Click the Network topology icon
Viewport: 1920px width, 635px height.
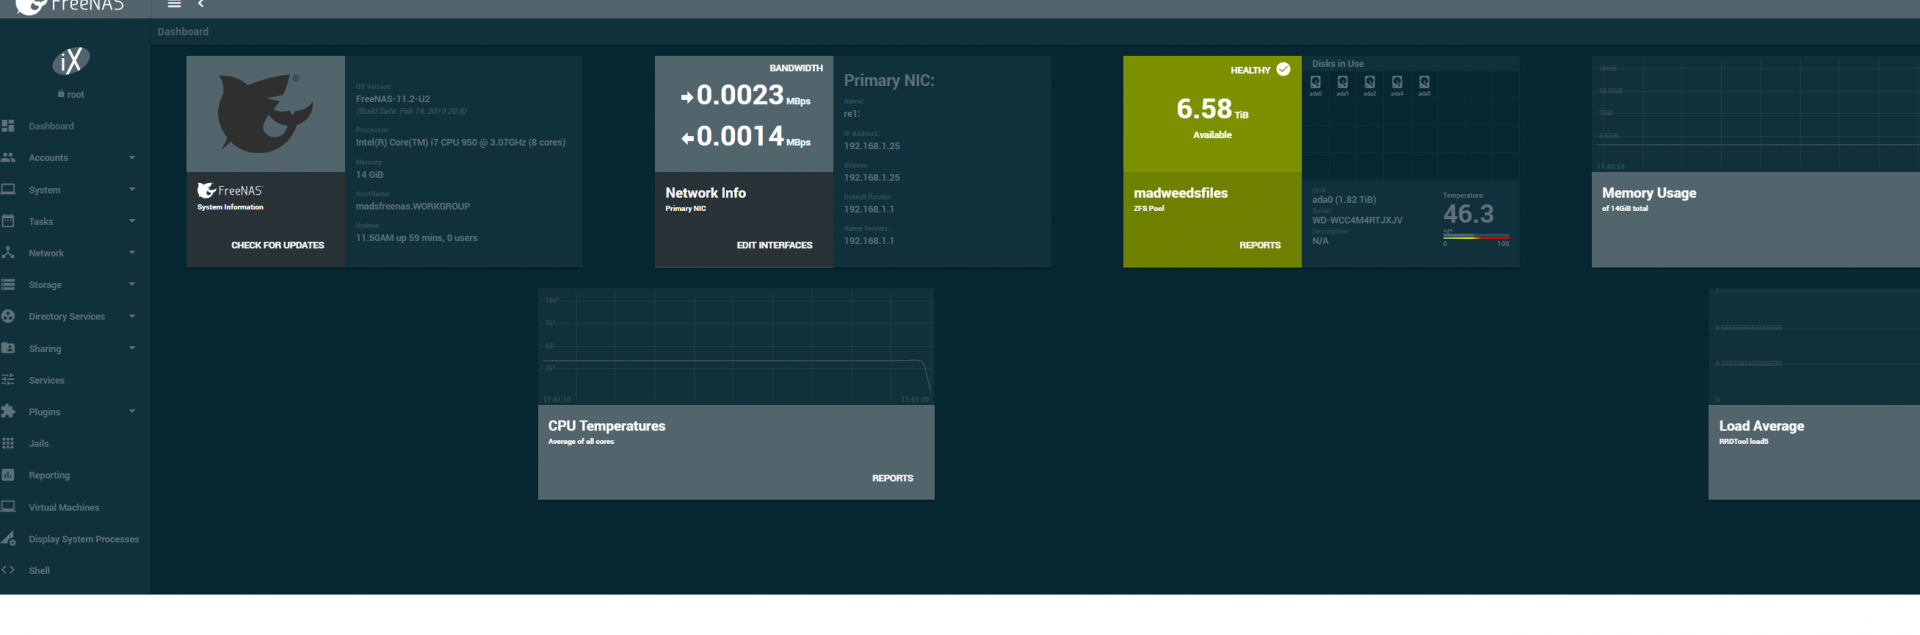(x=8, y=253)
